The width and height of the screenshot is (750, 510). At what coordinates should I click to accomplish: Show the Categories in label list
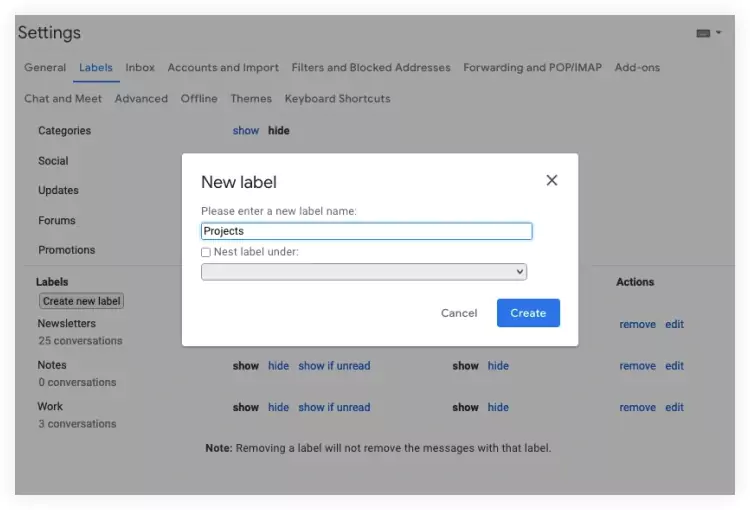pos(245,131)
